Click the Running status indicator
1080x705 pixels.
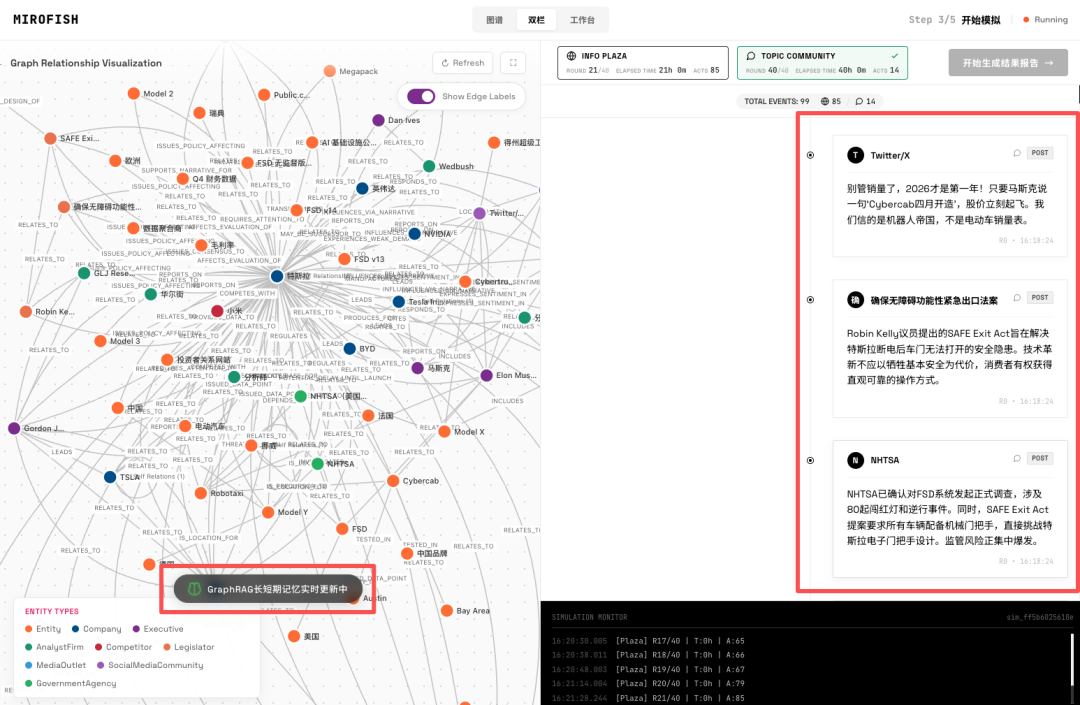pos(1045,20)
